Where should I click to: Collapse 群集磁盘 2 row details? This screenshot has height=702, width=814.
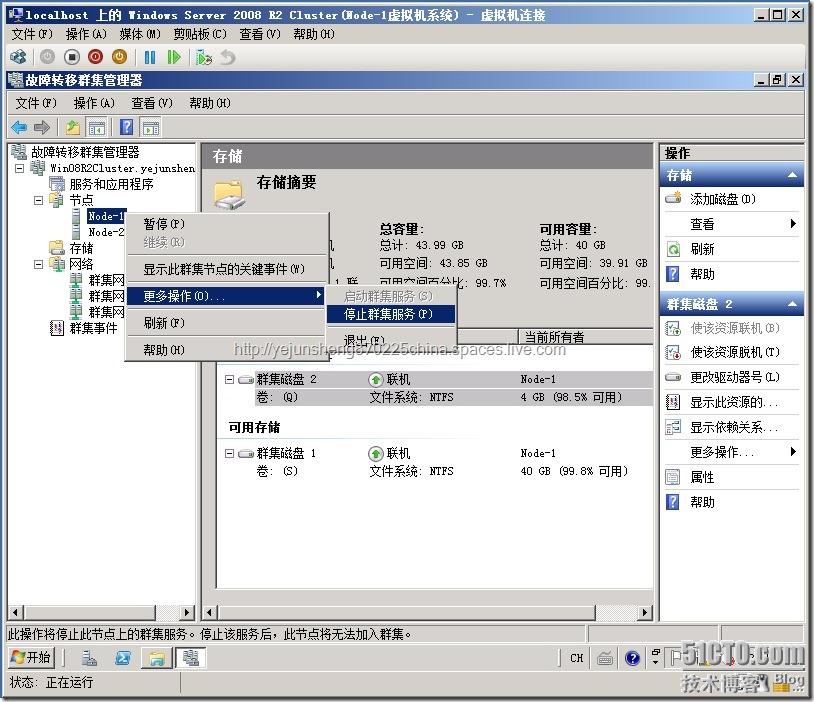[x=229, y=380]
